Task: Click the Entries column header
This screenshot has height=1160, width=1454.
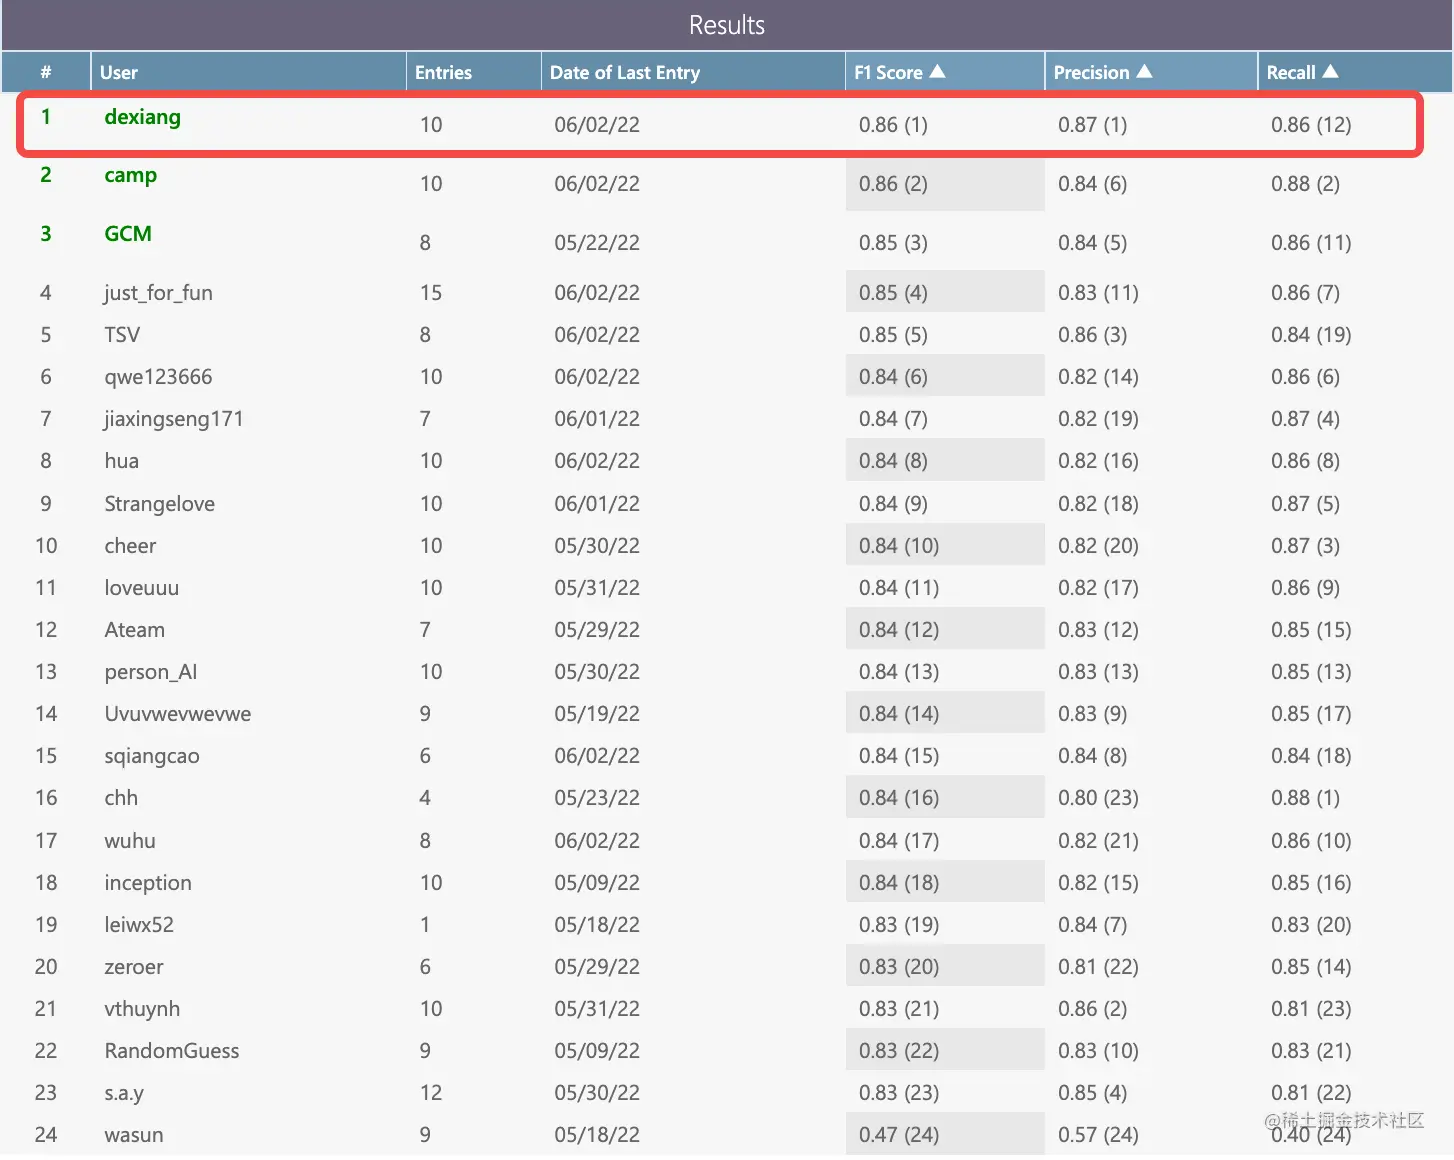Action: click(x=443, y=72)
